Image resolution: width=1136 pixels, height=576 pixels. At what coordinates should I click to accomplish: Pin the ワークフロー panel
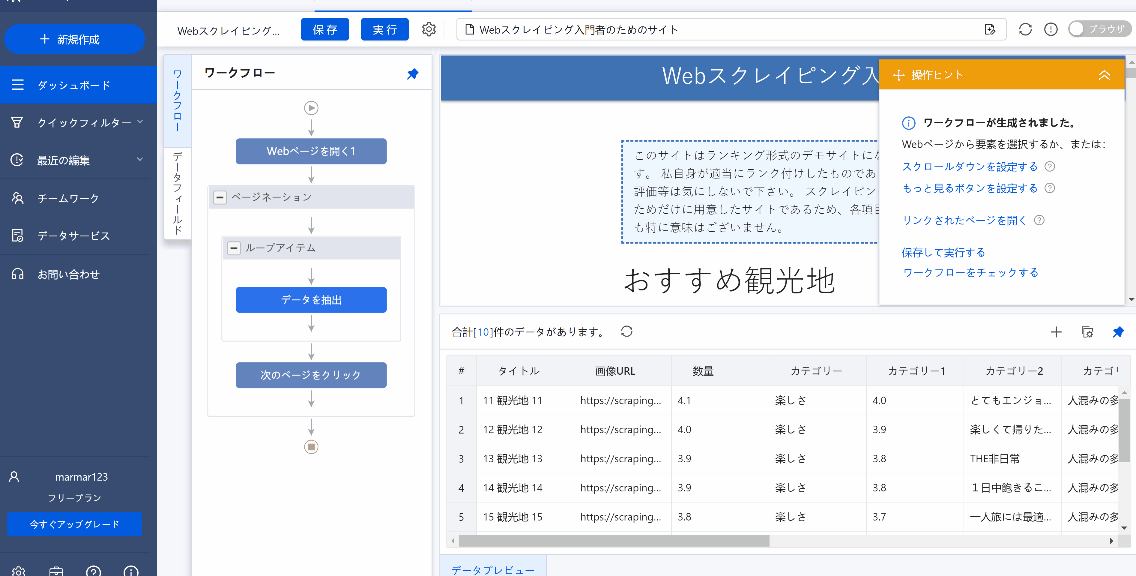click(x=412, y=74)
